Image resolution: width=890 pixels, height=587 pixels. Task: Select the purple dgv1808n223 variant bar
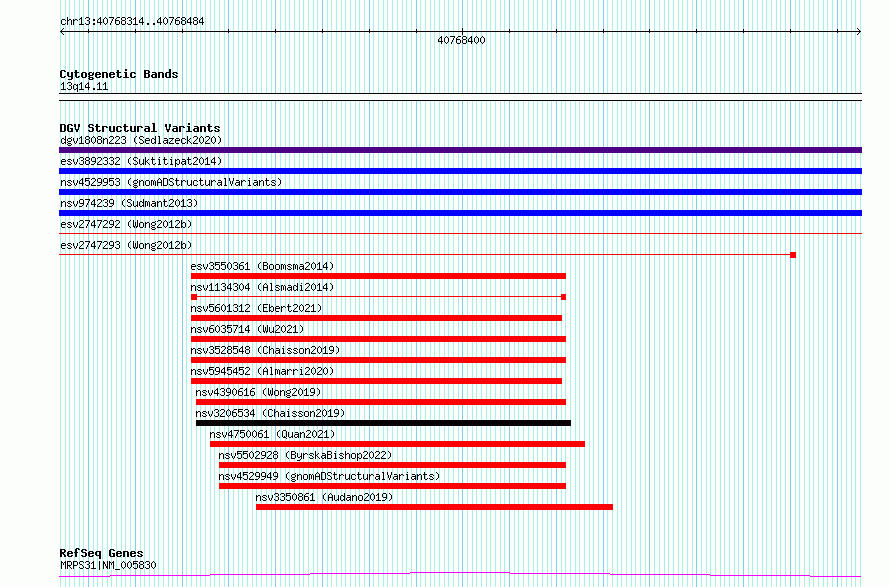[x=460, y=150]
